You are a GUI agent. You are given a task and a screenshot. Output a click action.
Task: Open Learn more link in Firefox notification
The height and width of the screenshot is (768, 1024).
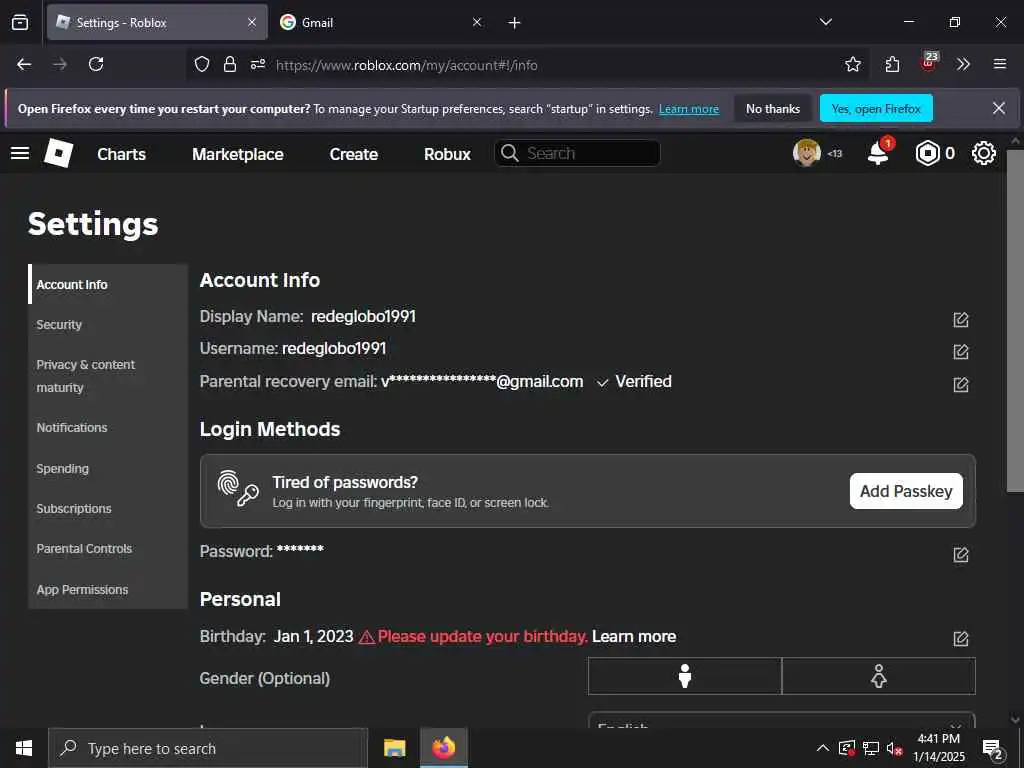688,109
